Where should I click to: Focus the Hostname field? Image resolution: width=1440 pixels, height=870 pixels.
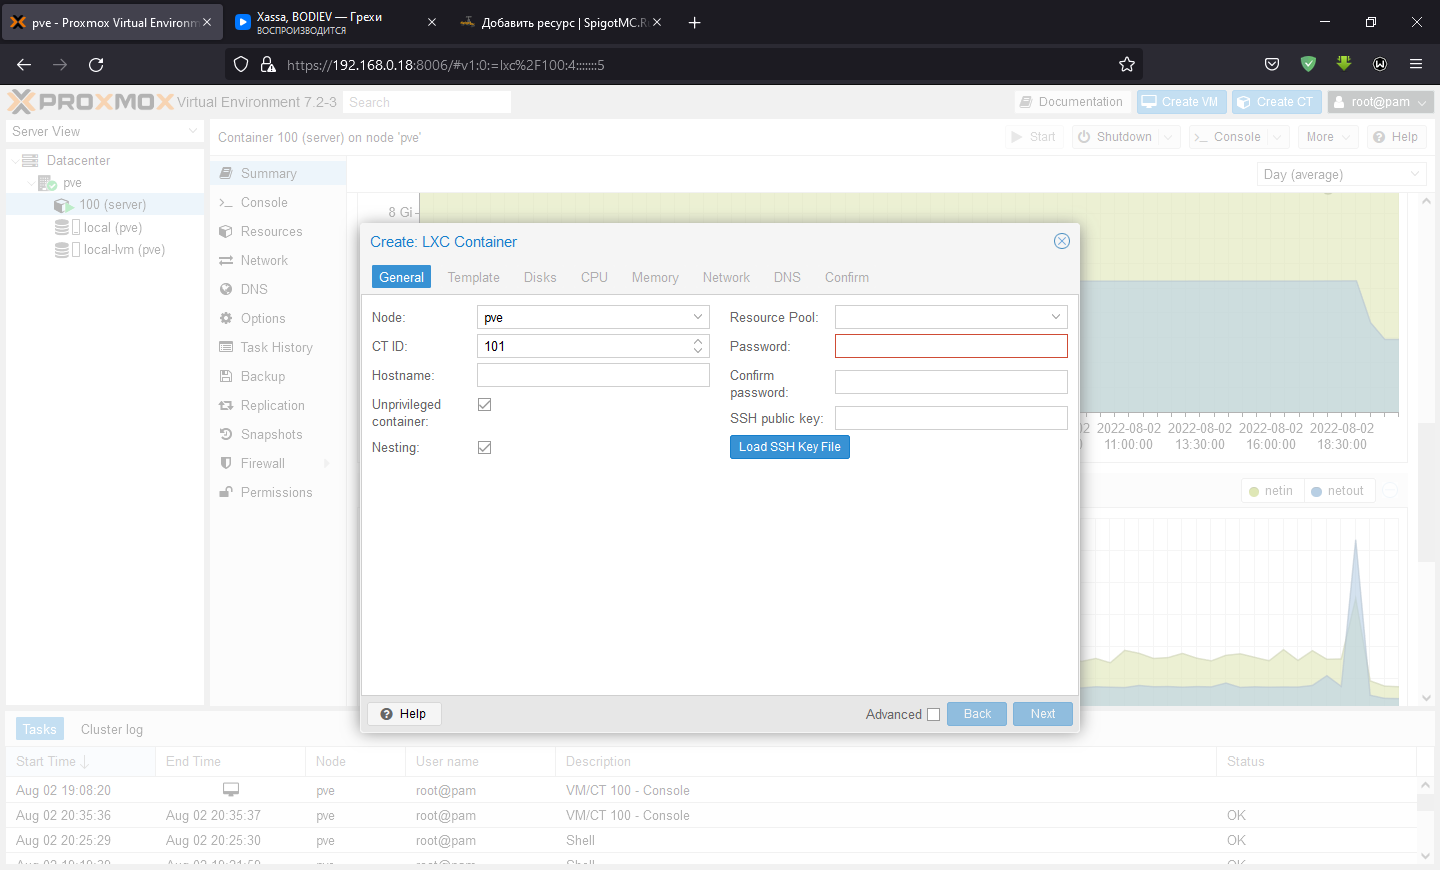[593, 375]
